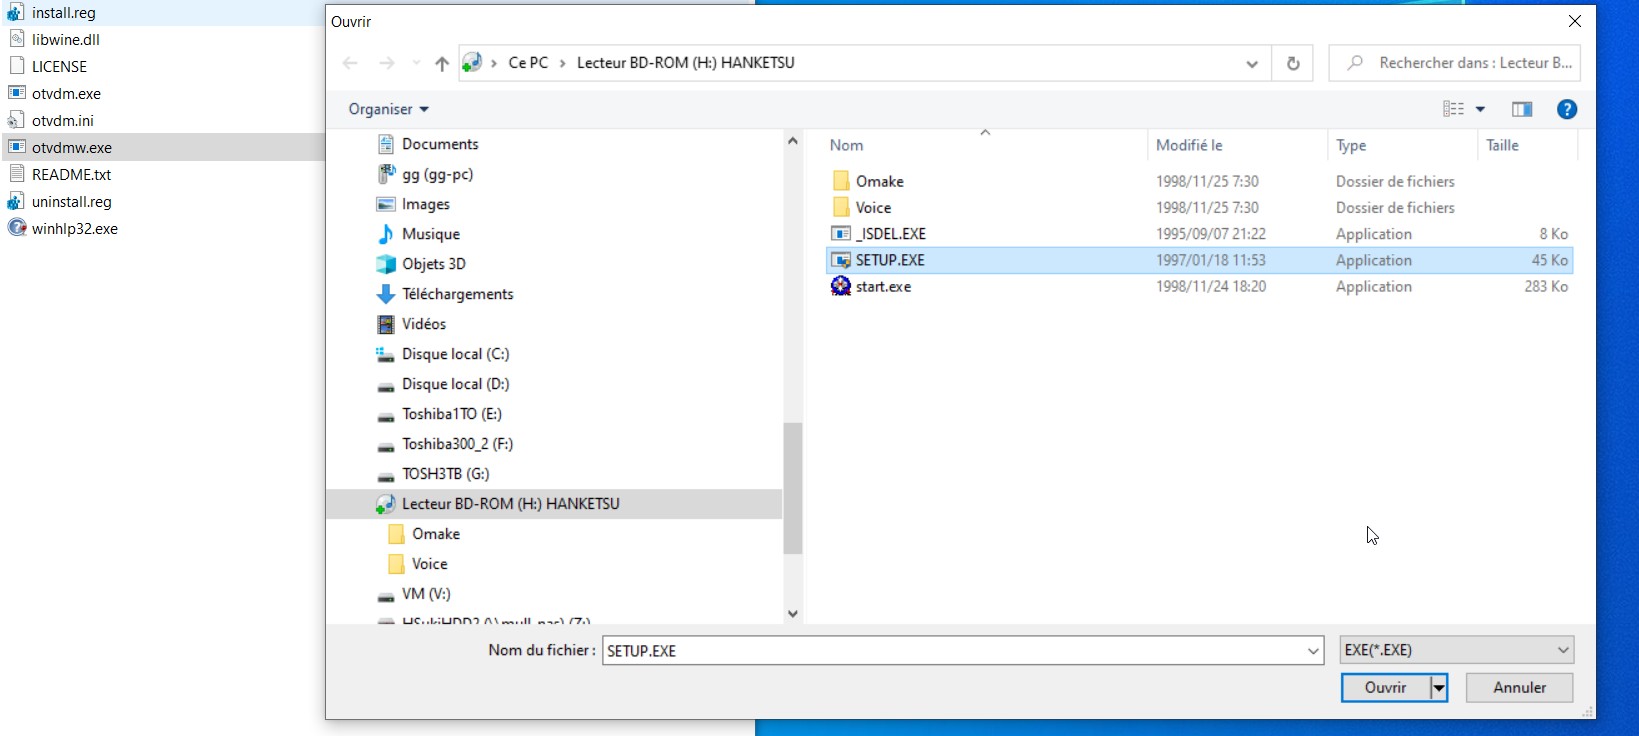Select Toshiba300_2 (F:) drive
Viewport: 1639px width, 736px height.
point(457,444)
